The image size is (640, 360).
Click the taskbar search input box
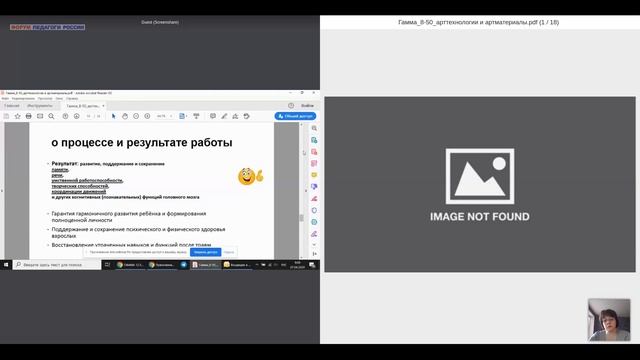pyautogui.click(x=56, y=265)
